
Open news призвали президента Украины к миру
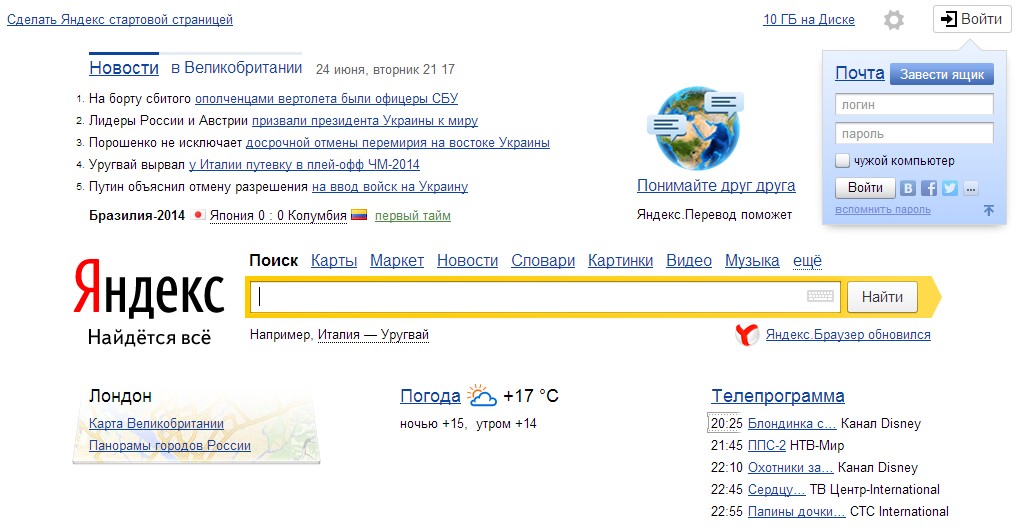click(365, 121)
